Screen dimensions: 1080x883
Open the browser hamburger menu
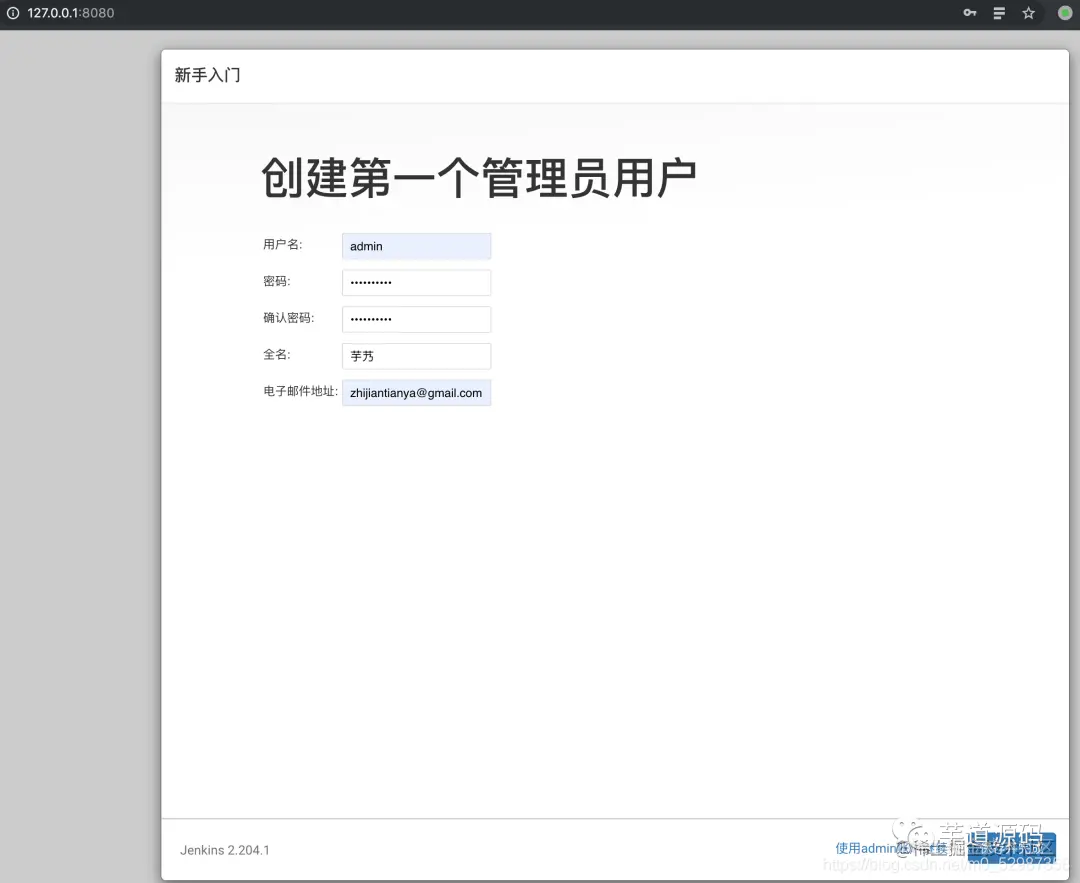998,13
